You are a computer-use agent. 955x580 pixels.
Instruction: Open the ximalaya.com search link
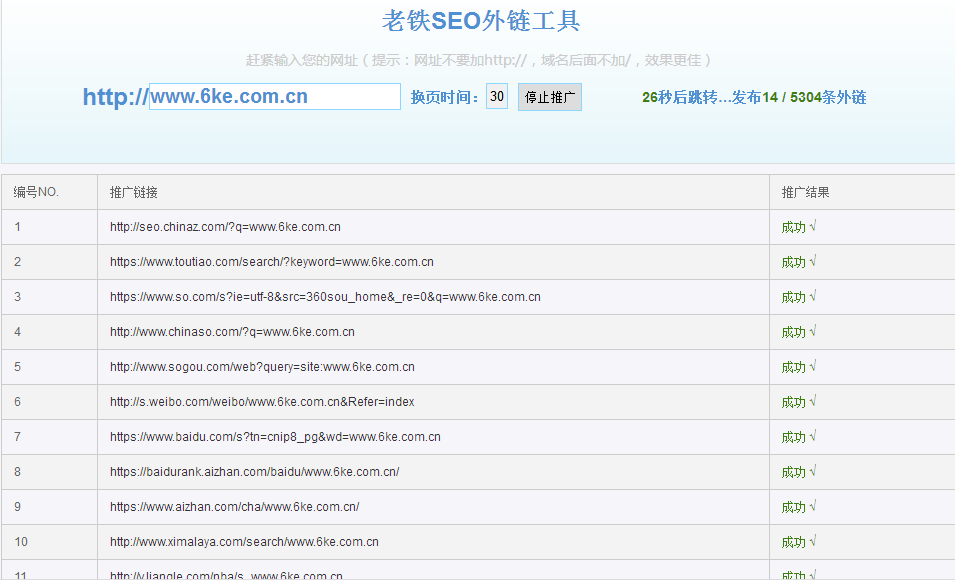point(244,542)
